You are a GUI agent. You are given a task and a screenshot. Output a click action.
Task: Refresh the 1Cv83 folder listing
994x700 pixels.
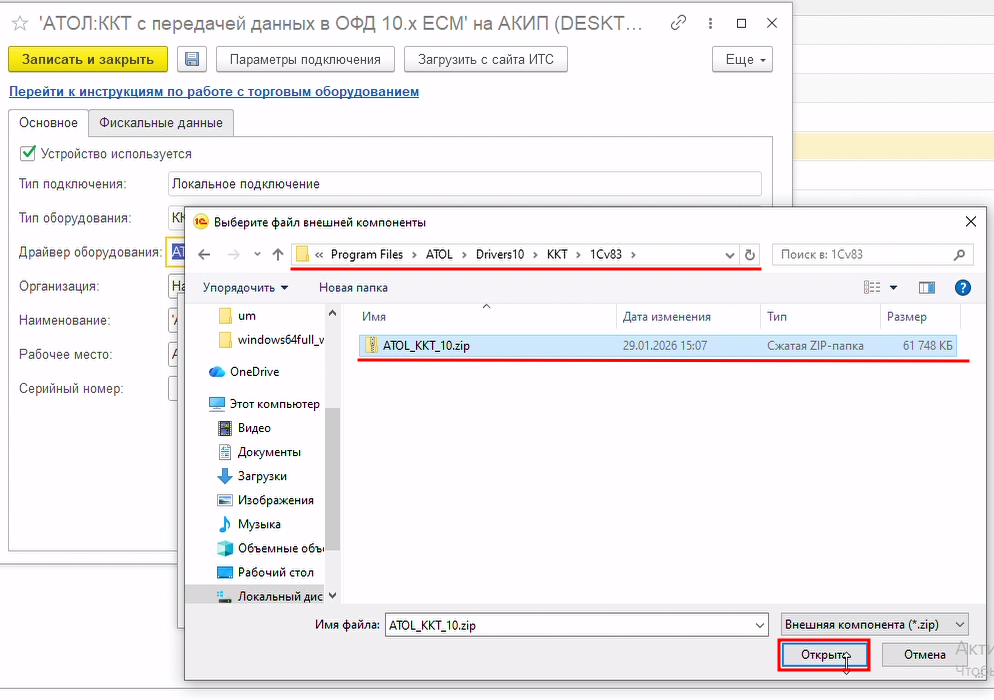750,255
